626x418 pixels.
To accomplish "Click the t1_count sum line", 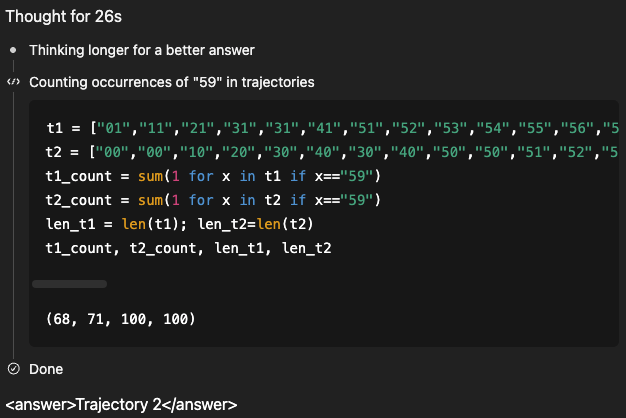I will click(x=213, y=176).
